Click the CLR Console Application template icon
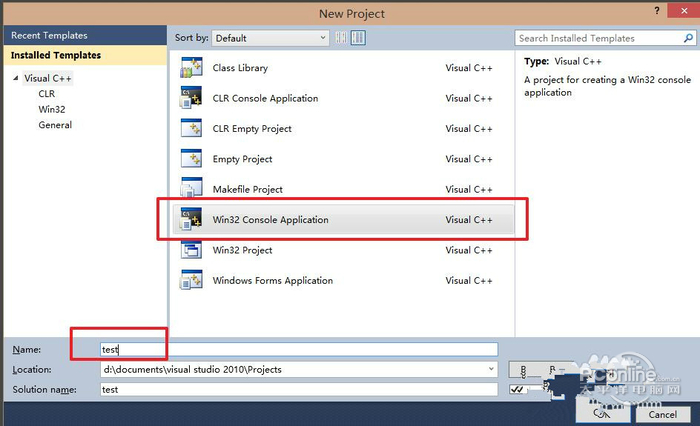This screenshot has width=700, height=426. pyautogui.click(x=191, y=98)
